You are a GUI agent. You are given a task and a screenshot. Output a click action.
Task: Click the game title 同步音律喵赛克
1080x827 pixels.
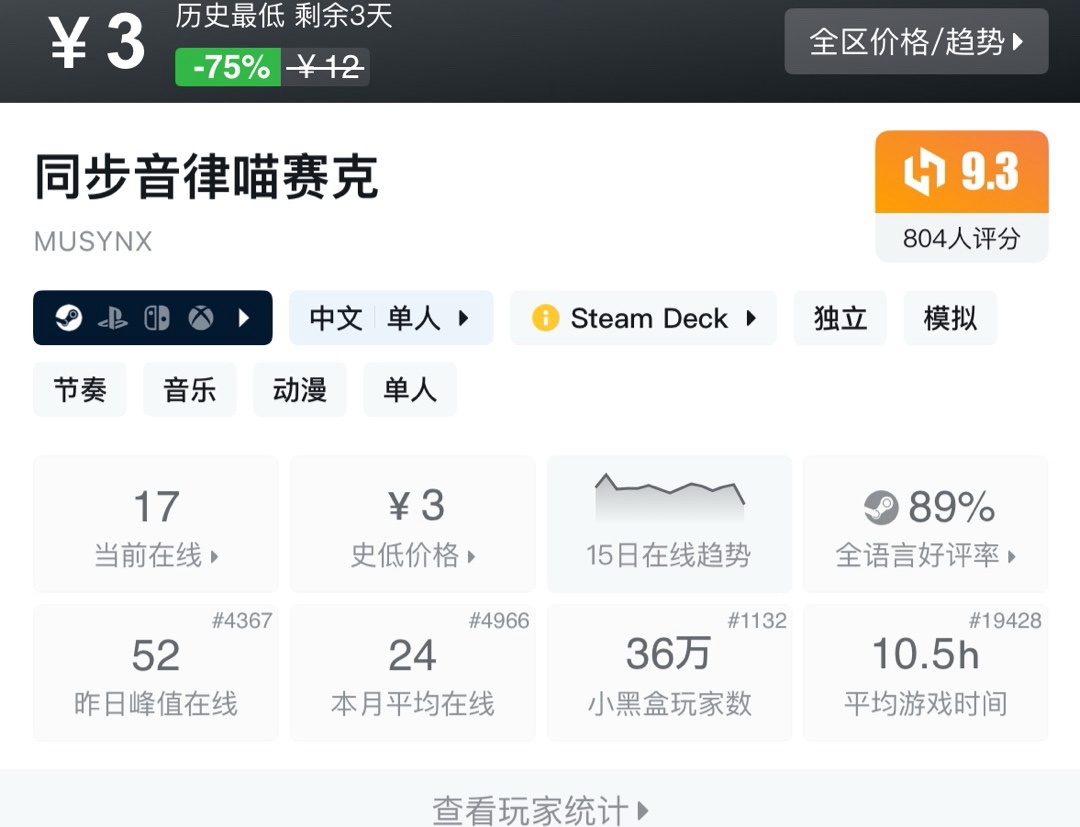pos(207,177)
